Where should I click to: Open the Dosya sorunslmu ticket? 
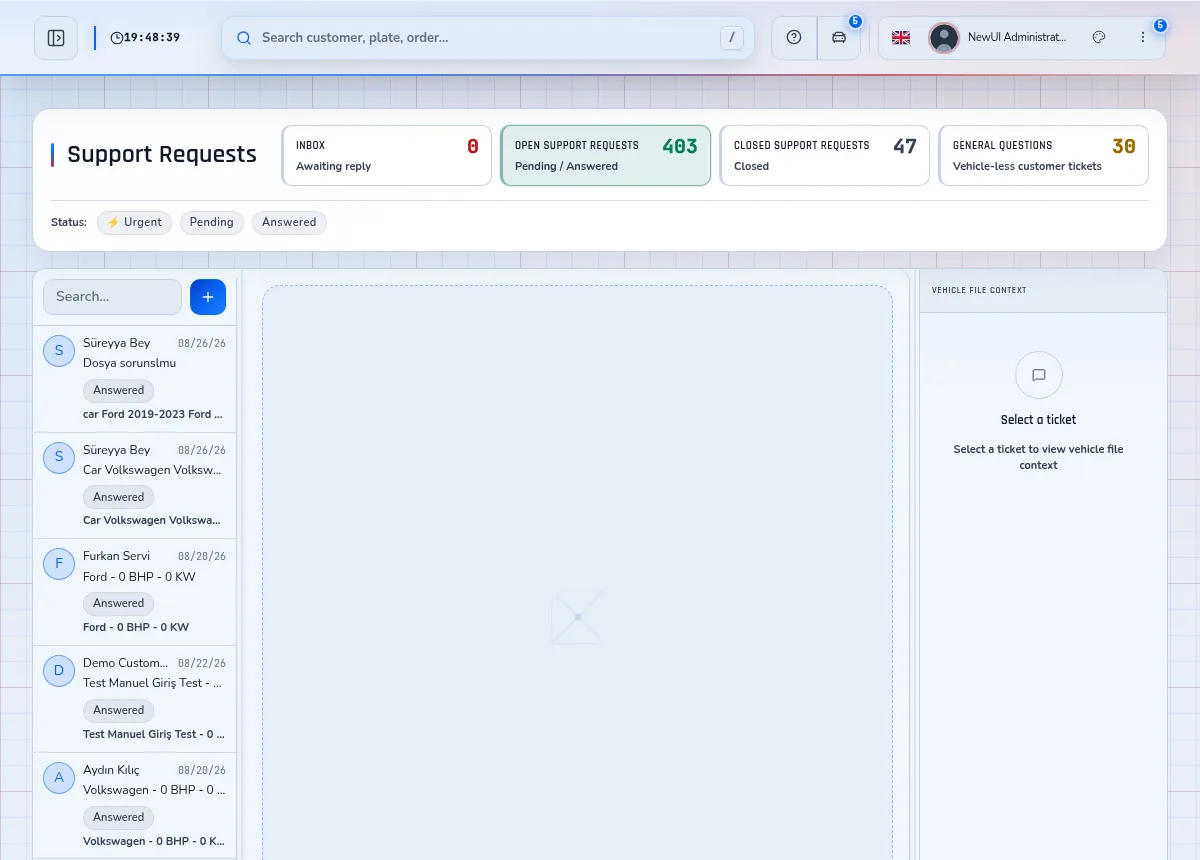click(135, 379)
